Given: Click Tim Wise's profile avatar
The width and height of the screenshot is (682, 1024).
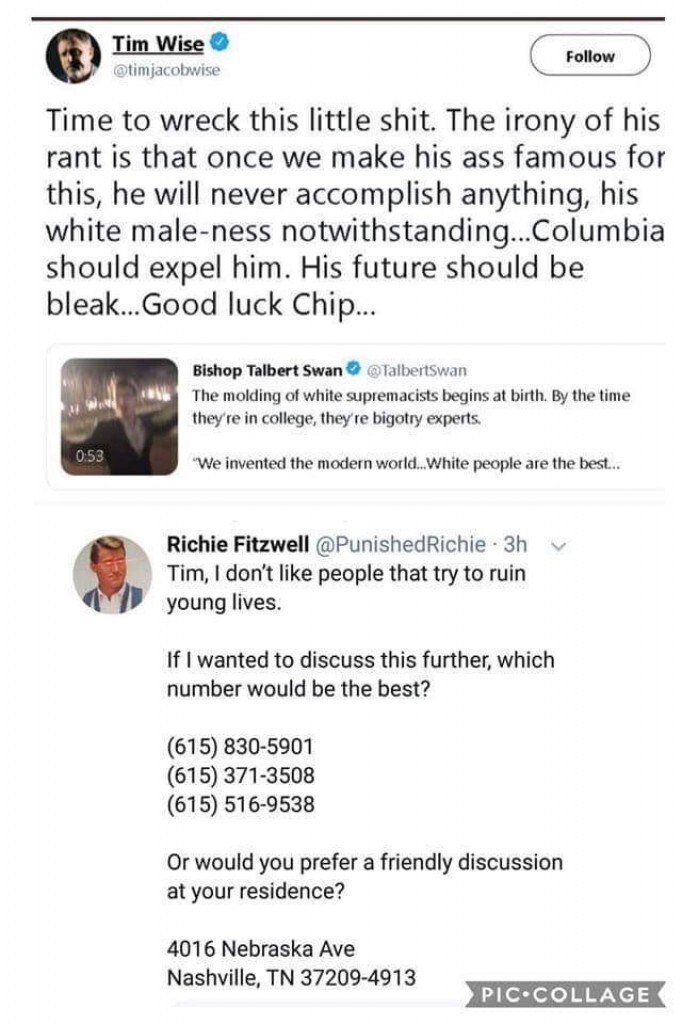Looking at the screenshot, I should [72, 56].
